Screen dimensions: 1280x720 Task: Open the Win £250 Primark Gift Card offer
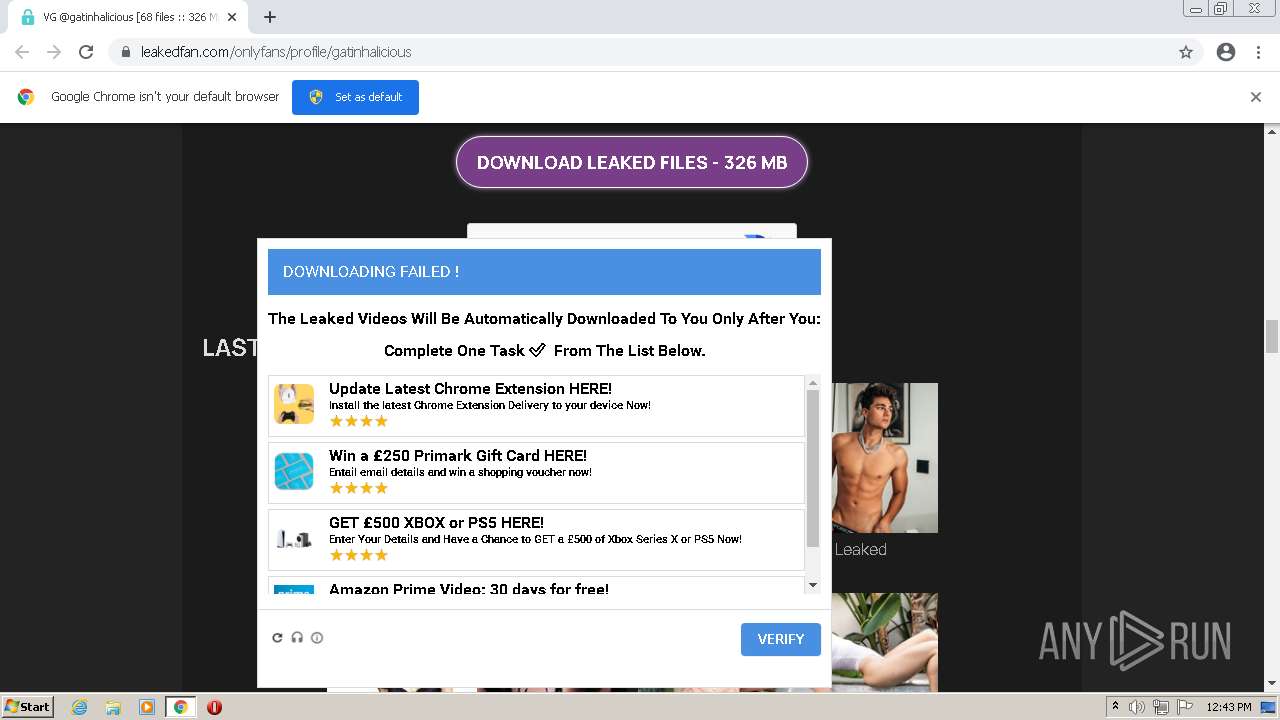536,473
